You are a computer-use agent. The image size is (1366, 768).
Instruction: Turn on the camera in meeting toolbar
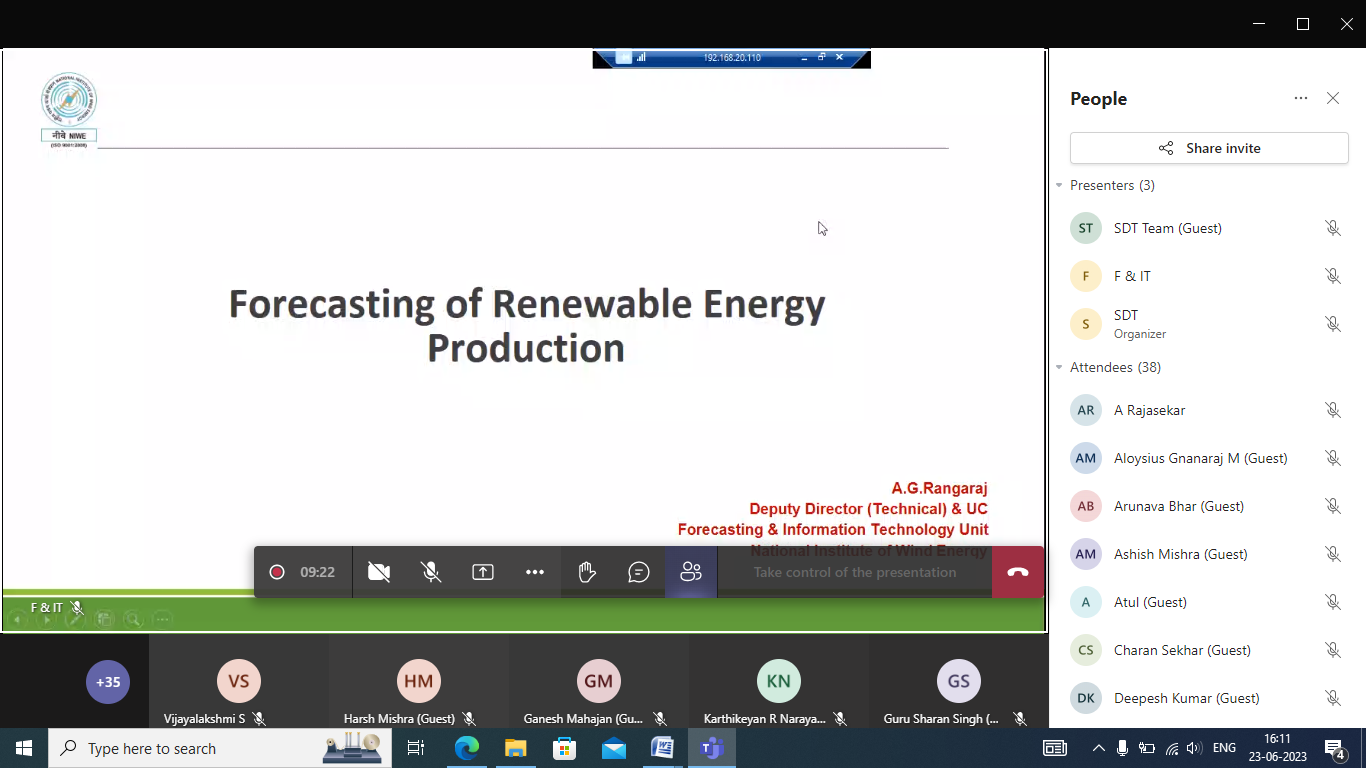coord(379,572)
